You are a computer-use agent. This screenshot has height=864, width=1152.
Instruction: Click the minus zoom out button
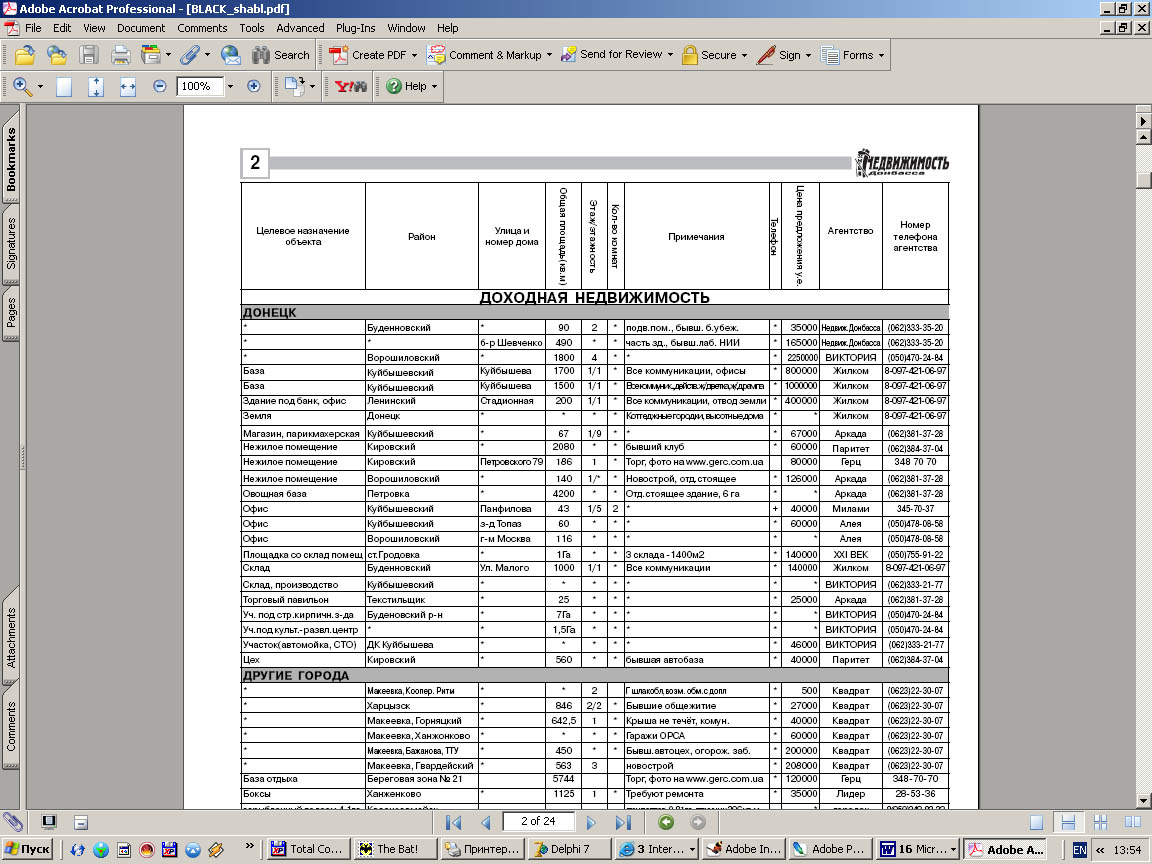click(159, 86)
